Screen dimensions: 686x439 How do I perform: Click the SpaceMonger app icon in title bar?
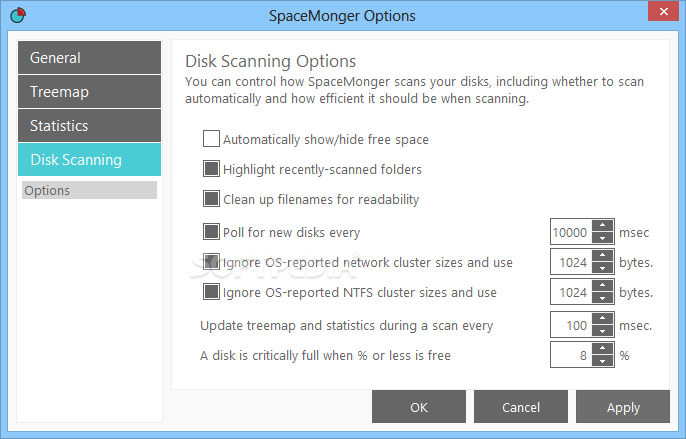click(x=18, y=15)
